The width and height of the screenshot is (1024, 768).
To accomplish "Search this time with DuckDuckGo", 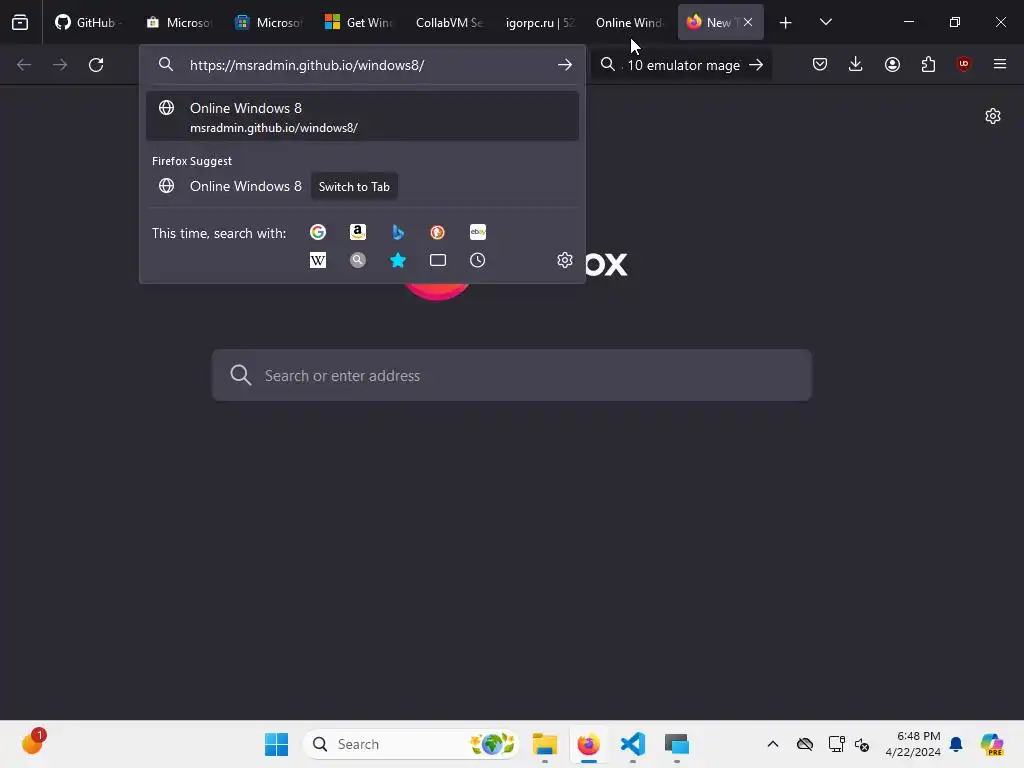I will (438, 232).
